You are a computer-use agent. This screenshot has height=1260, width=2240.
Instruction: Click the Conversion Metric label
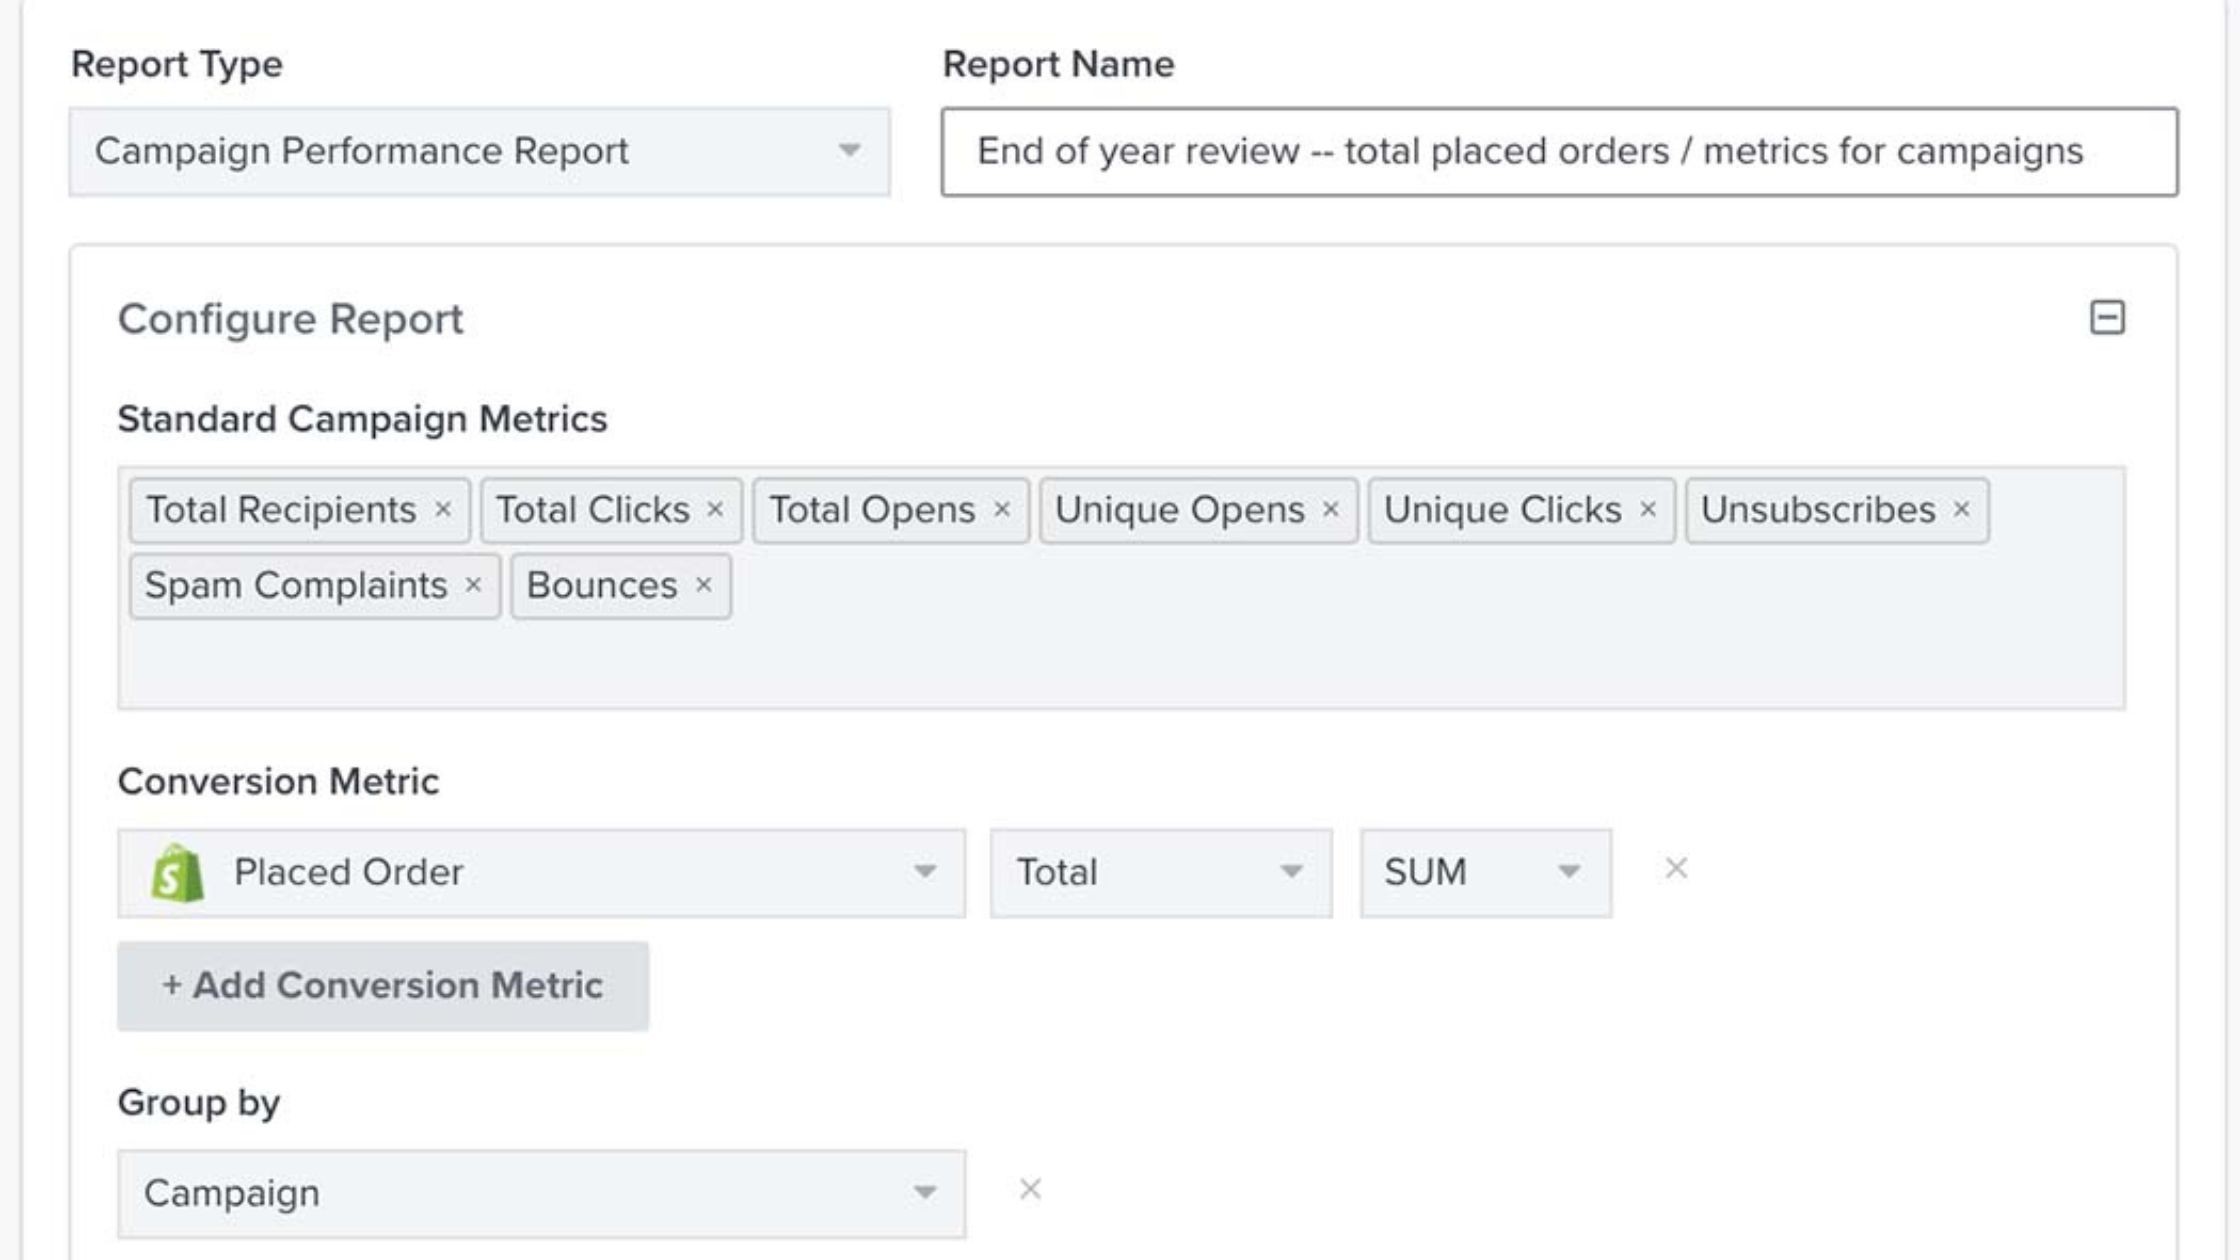click(x=278, y=781)
